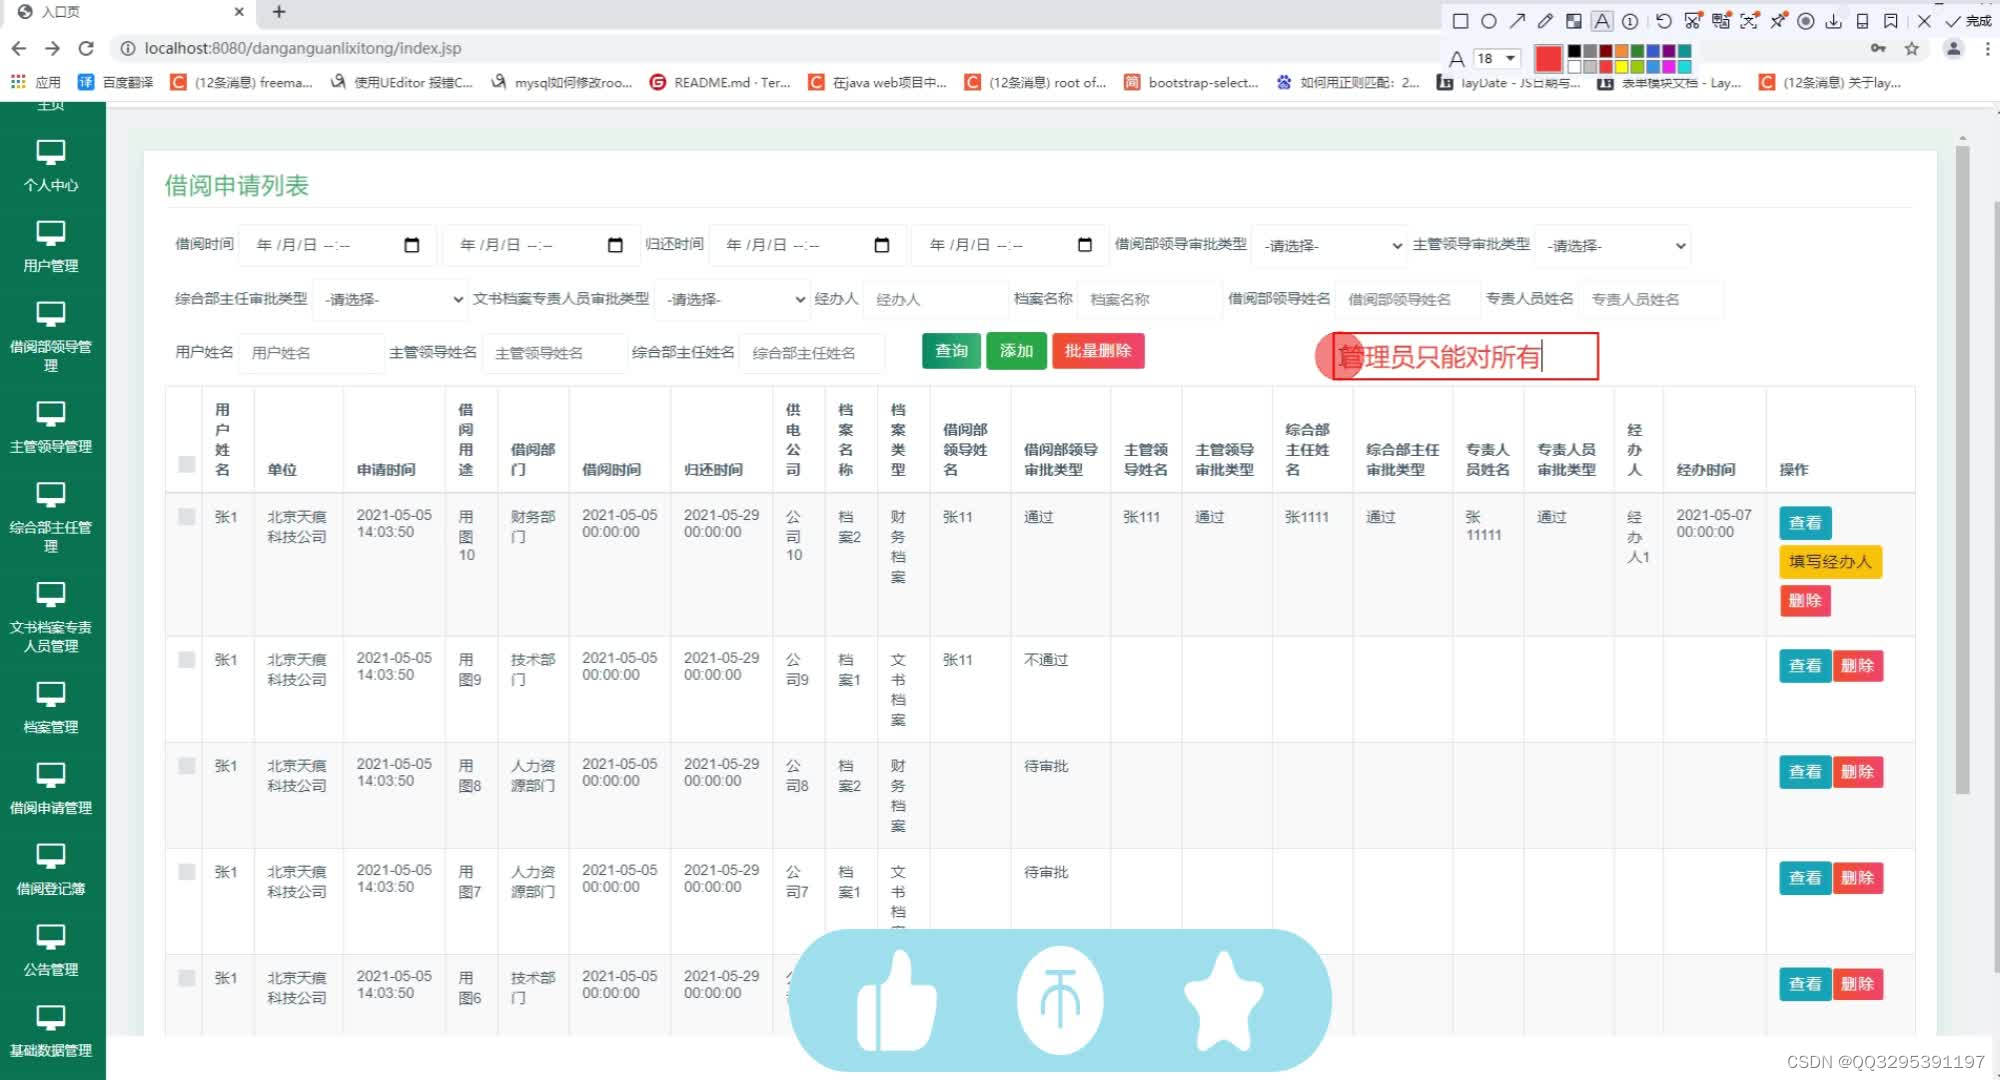Open a new browser tab
Image resolution: width=2000 pixels, height=1080 pixels.
pos(279,12)
